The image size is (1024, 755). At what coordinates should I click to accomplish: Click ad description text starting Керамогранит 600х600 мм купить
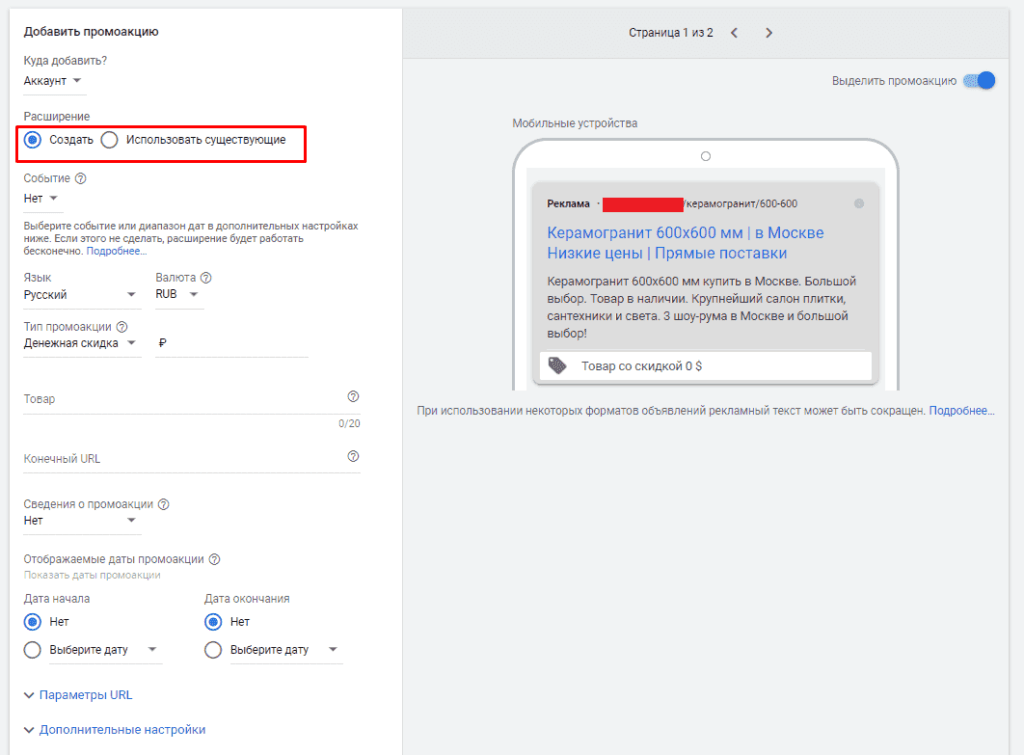tap(701, 307)
